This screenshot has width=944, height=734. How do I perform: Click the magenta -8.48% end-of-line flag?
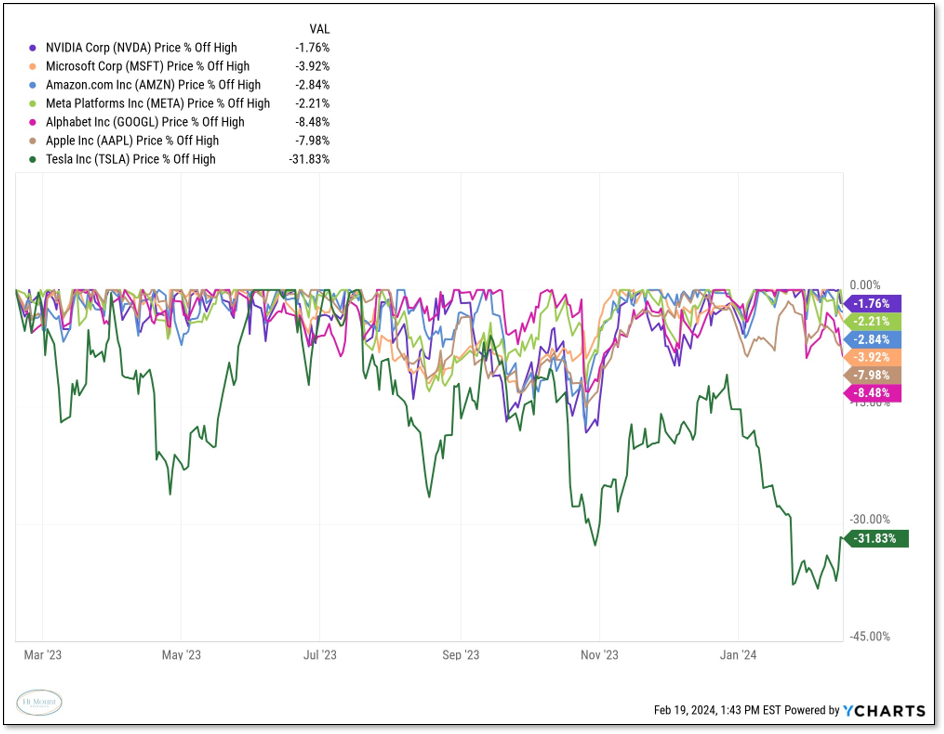[x=872, y=393]
